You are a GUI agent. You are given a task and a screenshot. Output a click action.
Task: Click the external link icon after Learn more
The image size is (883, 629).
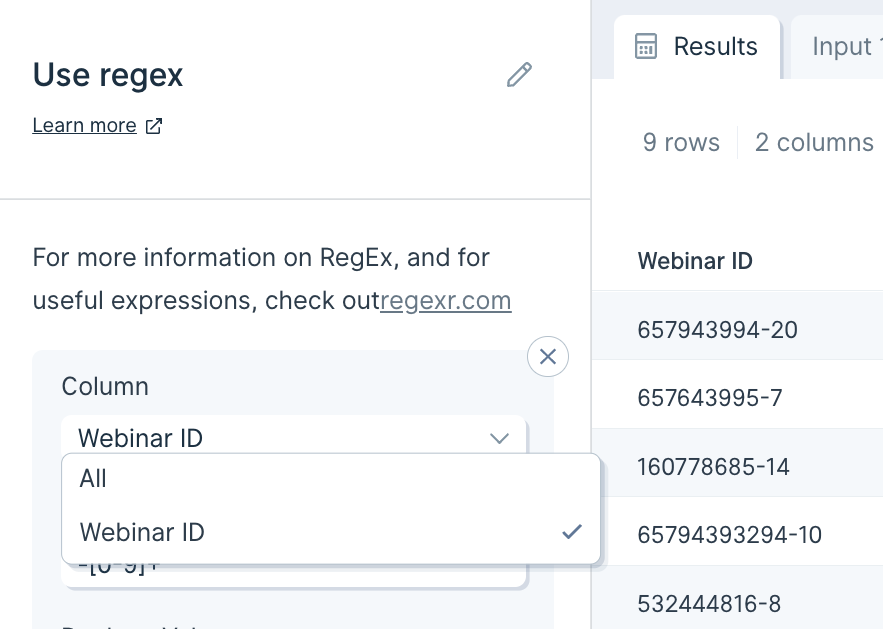154,126
